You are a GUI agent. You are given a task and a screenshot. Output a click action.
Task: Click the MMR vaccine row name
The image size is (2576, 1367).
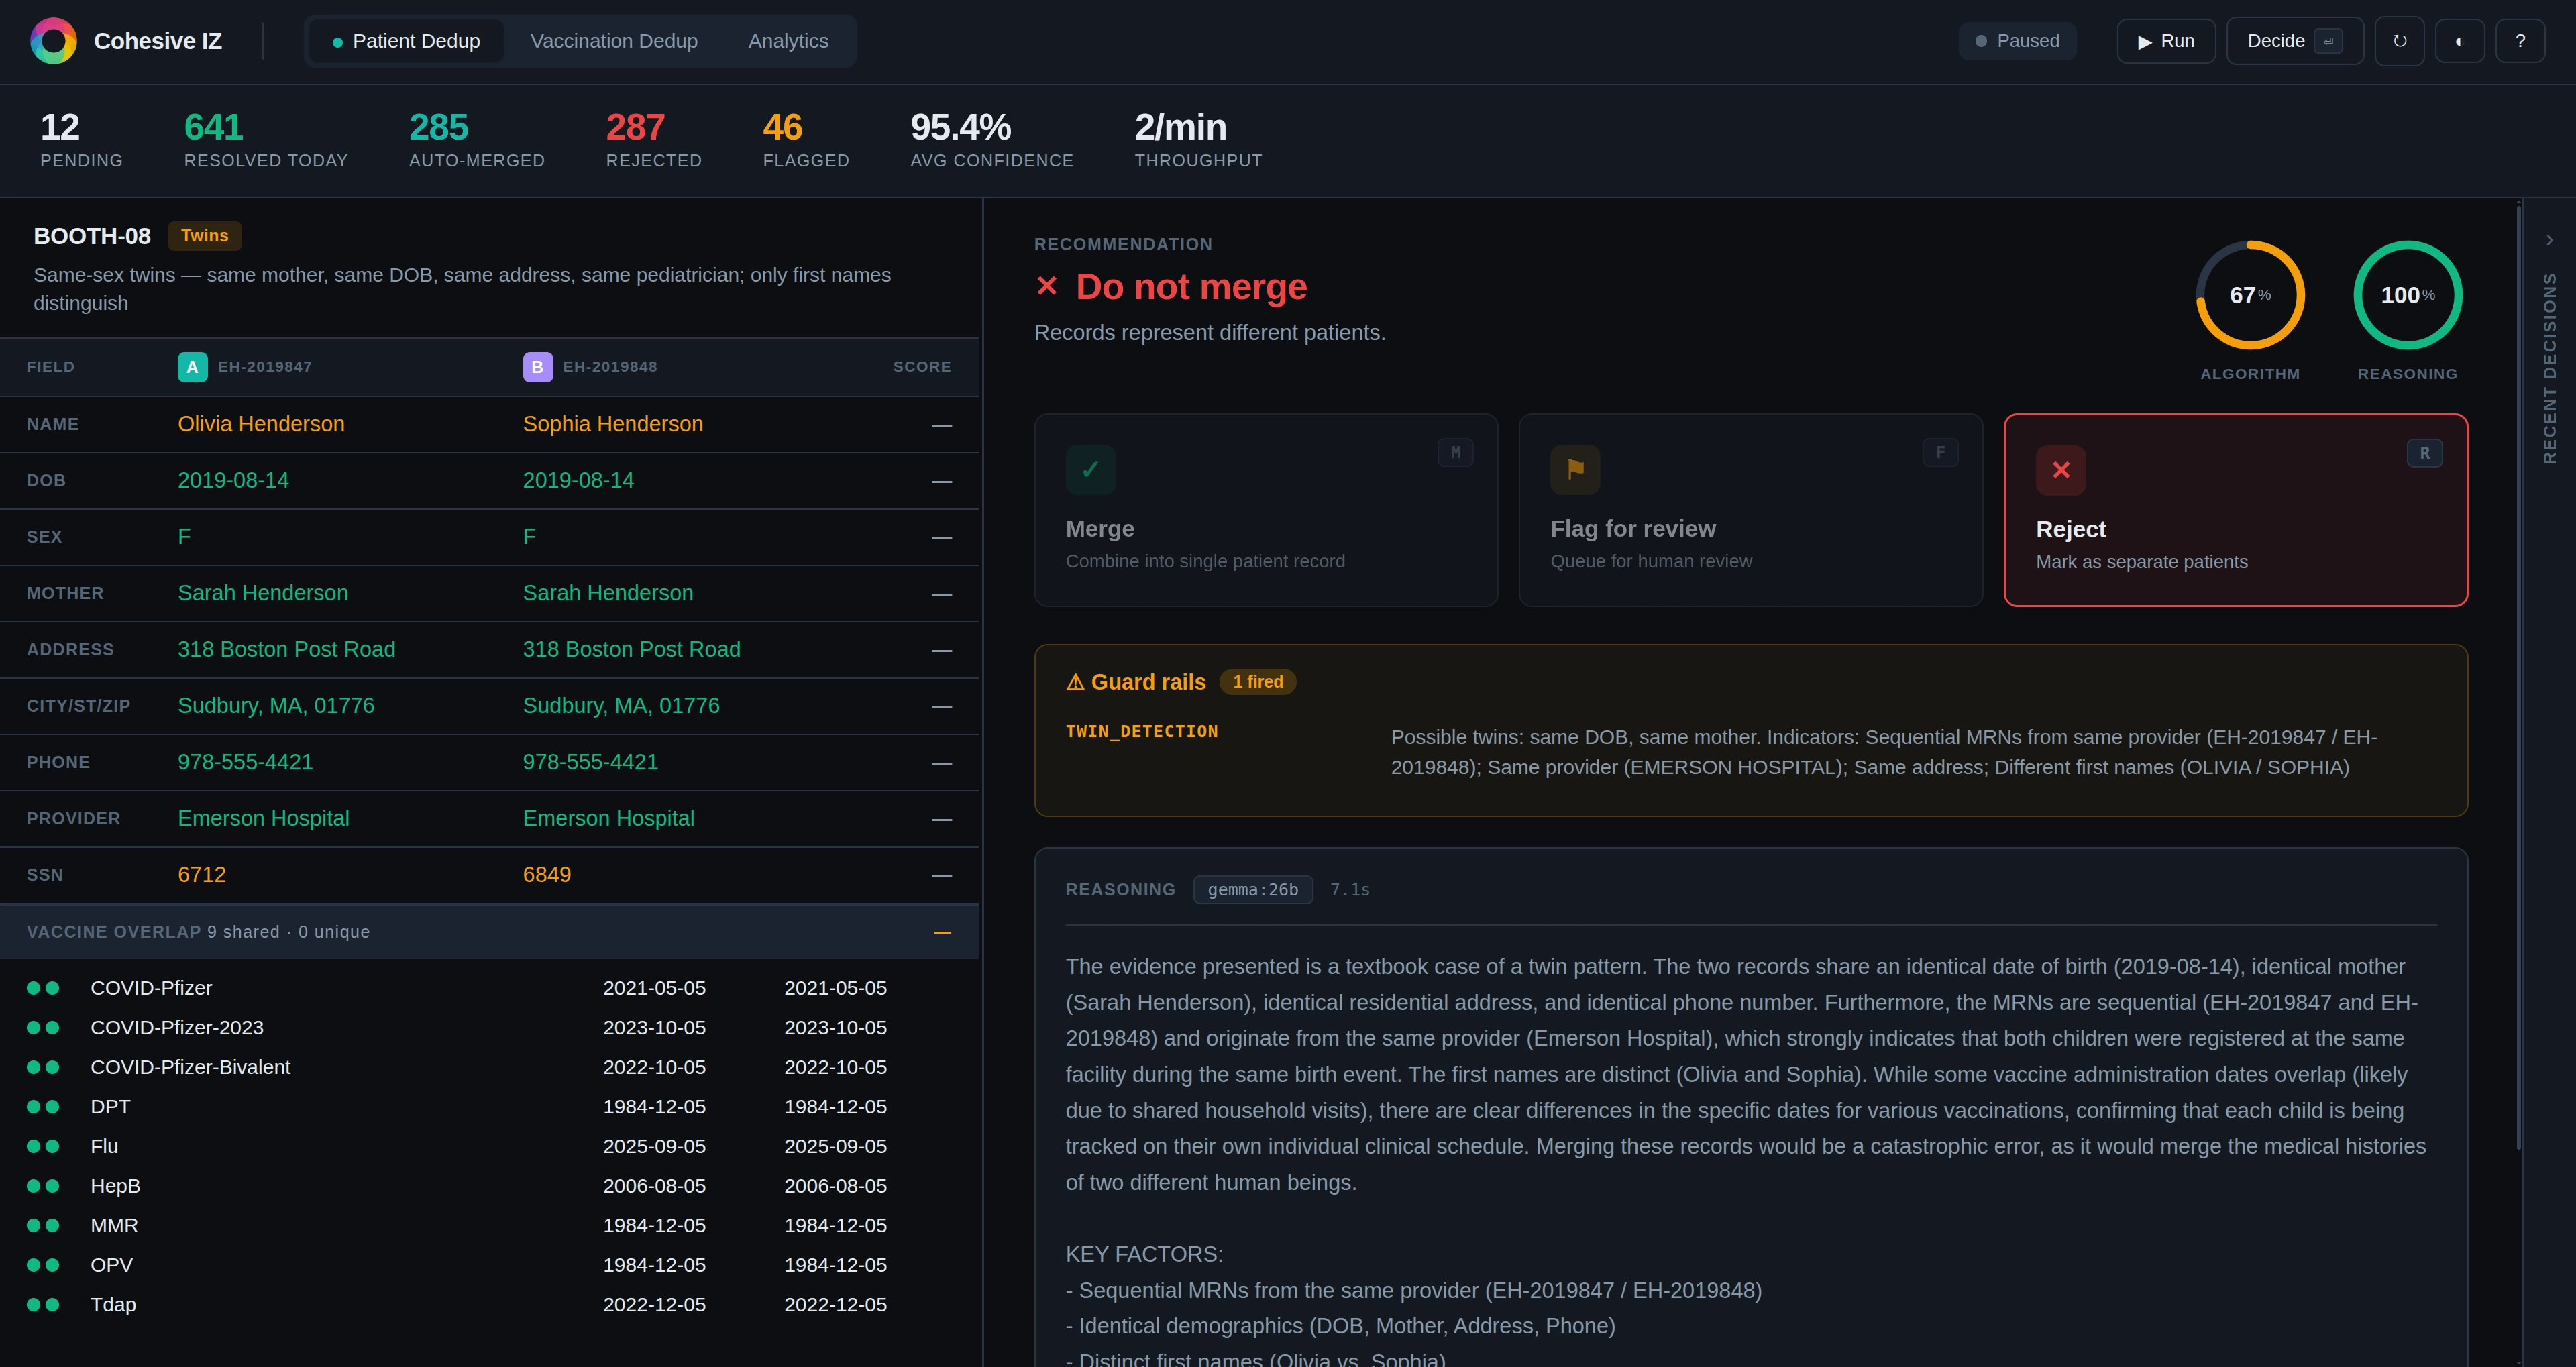coord(114,1226)
